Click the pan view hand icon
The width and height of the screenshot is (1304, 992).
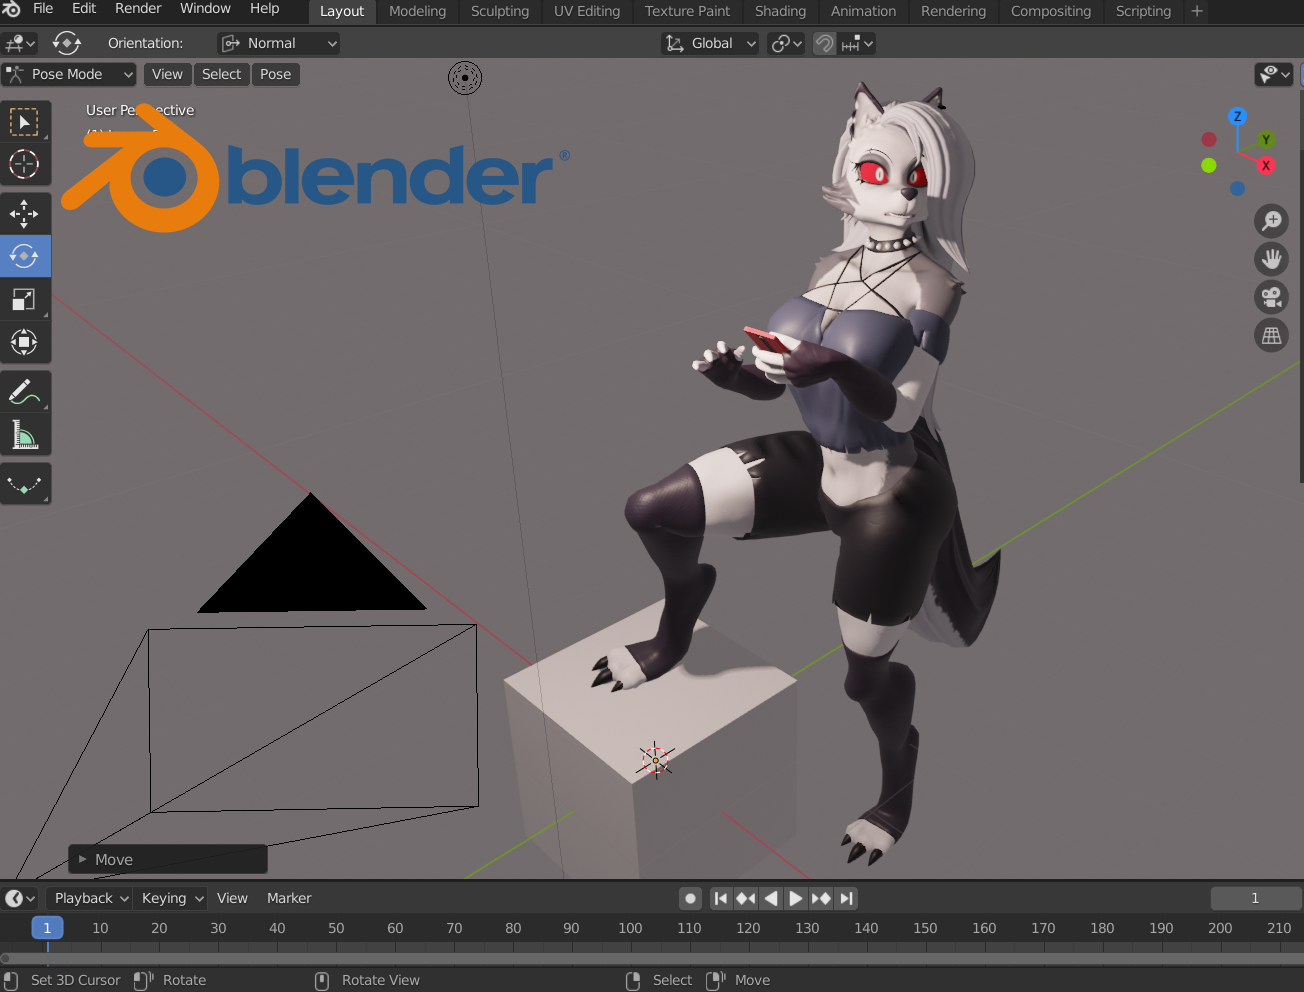[1271, 259]
